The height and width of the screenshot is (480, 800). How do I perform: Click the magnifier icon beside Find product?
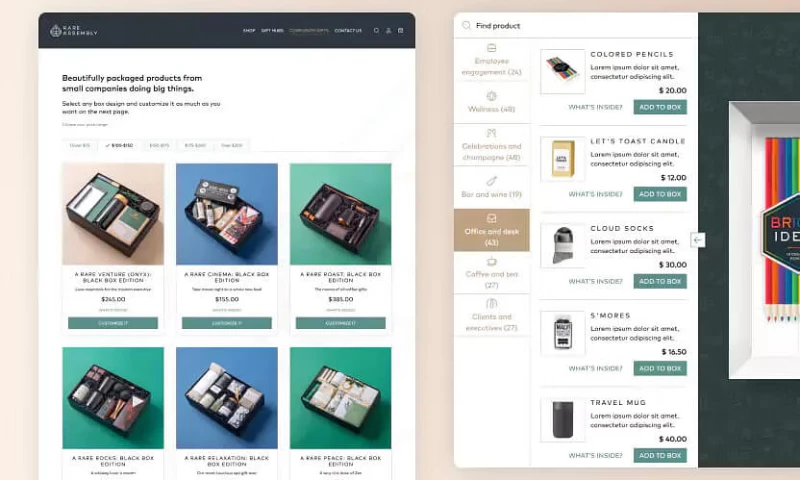point(466,25)
